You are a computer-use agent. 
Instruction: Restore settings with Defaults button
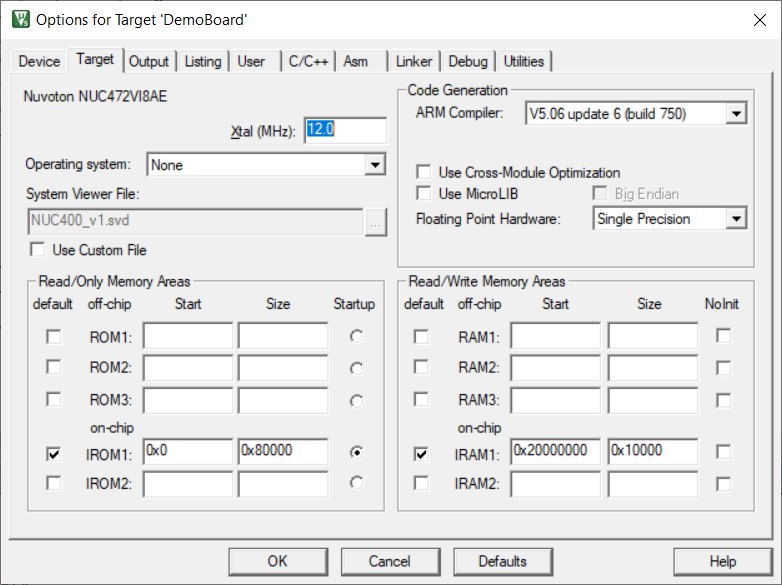[503, 562]
